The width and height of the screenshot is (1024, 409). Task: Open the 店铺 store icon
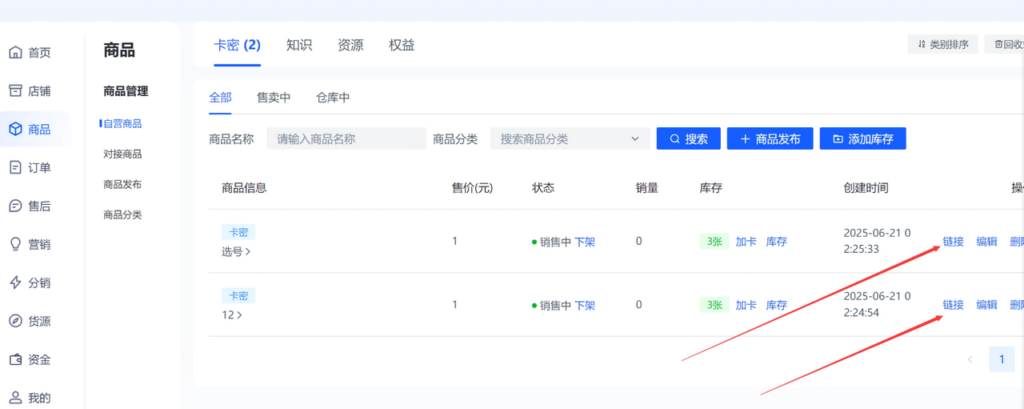tap(15, 91)
